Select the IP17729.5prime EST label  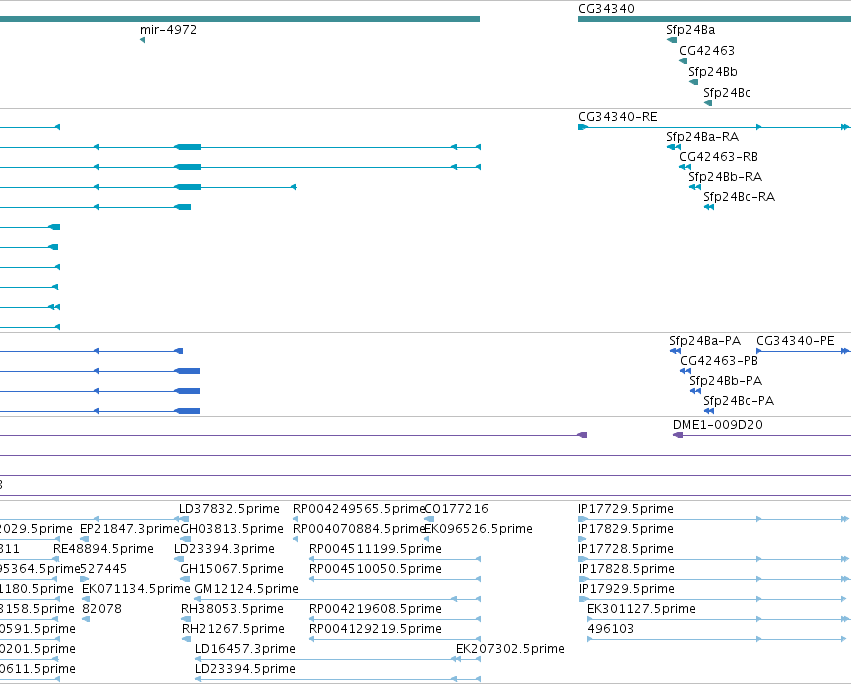626,509
